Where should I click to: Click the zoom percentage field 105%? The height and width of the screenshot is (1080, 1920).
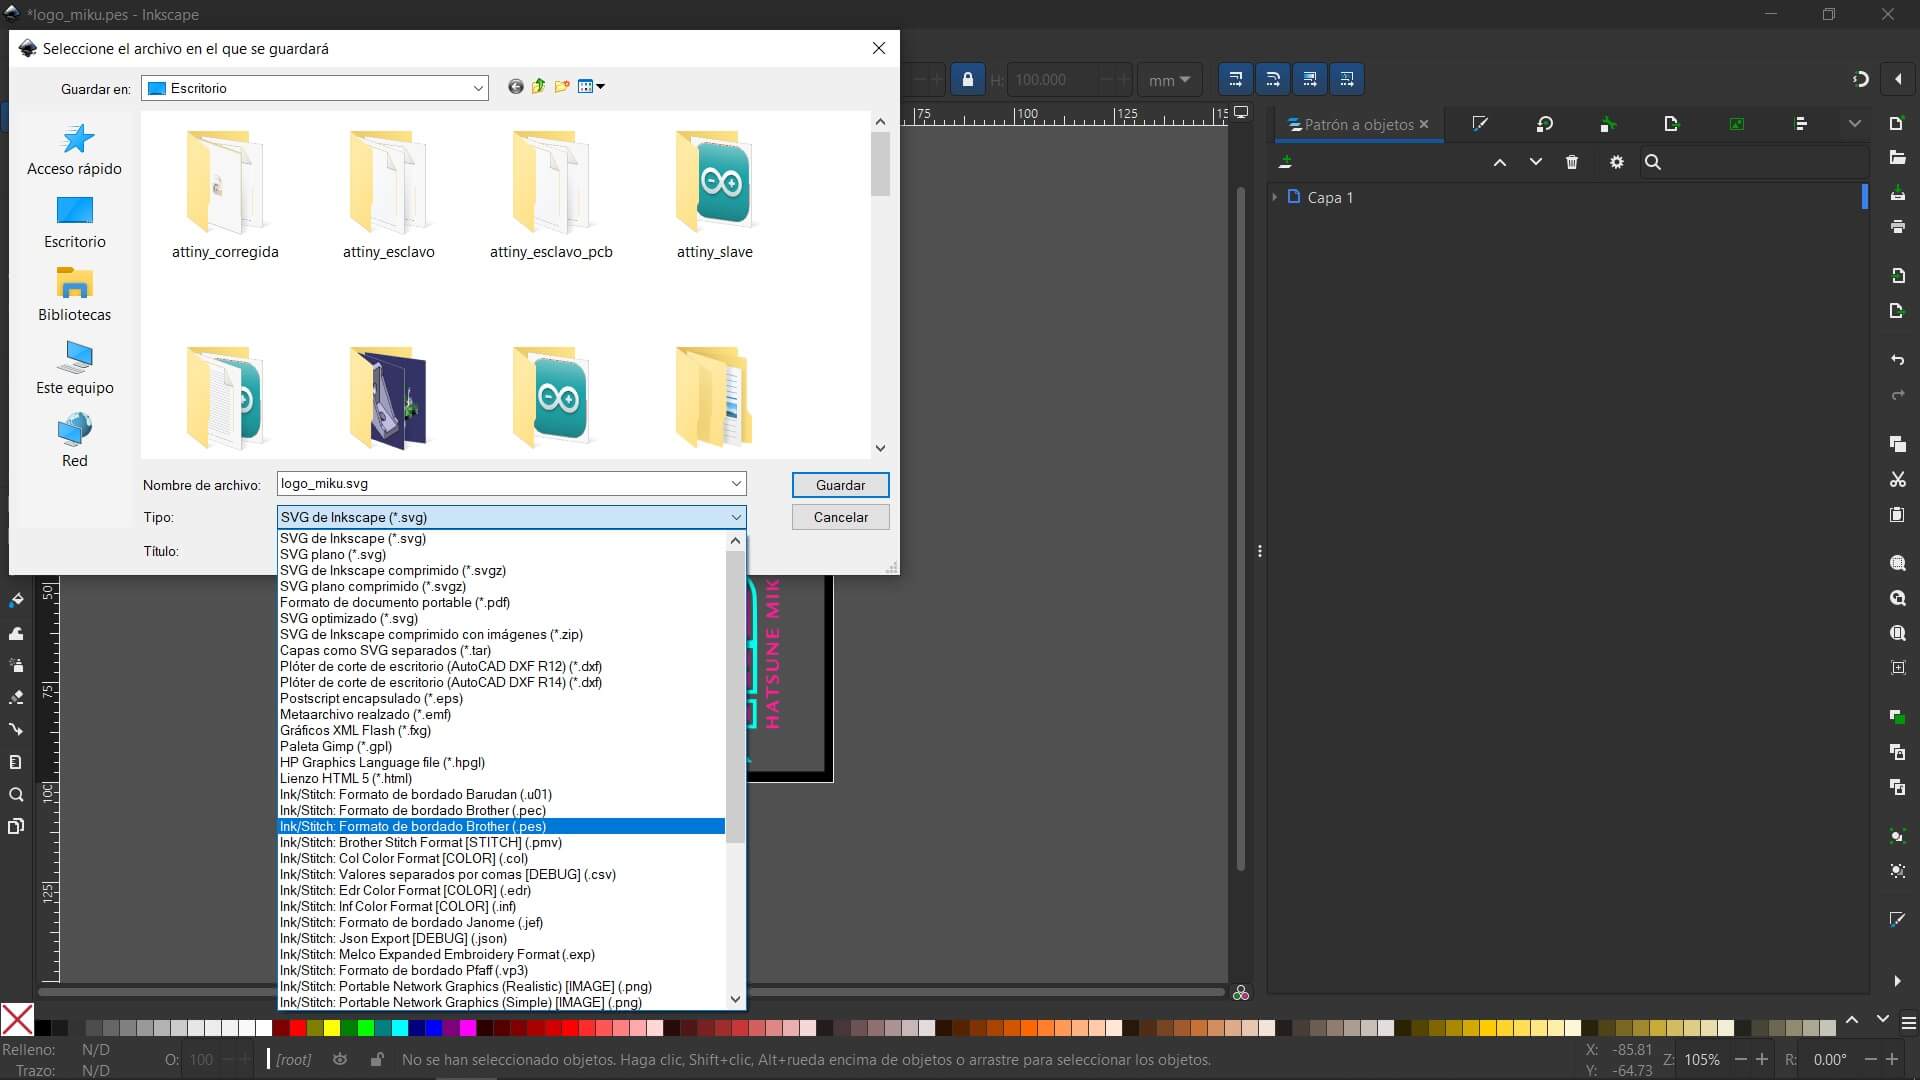pos(1703,1060)
